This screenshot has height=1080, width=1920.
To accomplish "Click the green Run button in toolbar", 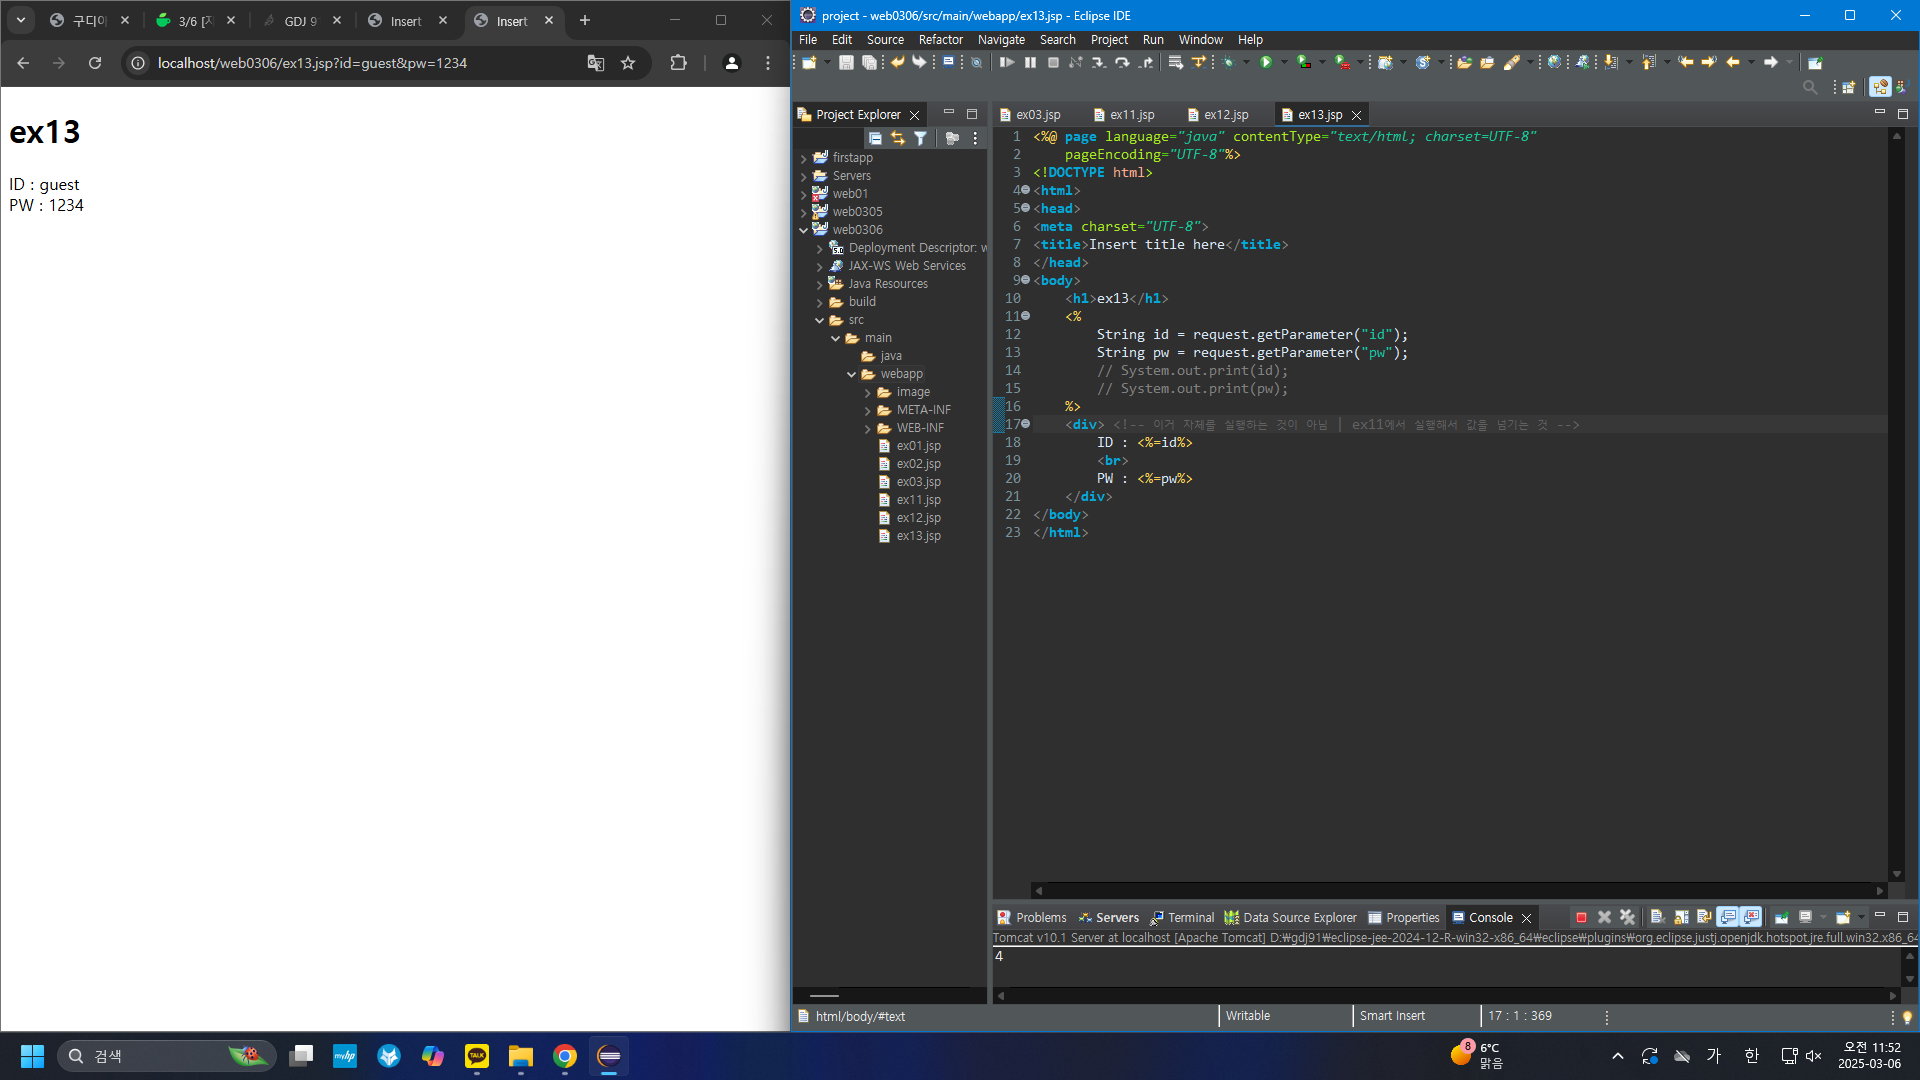I will tap(1266, 62).
